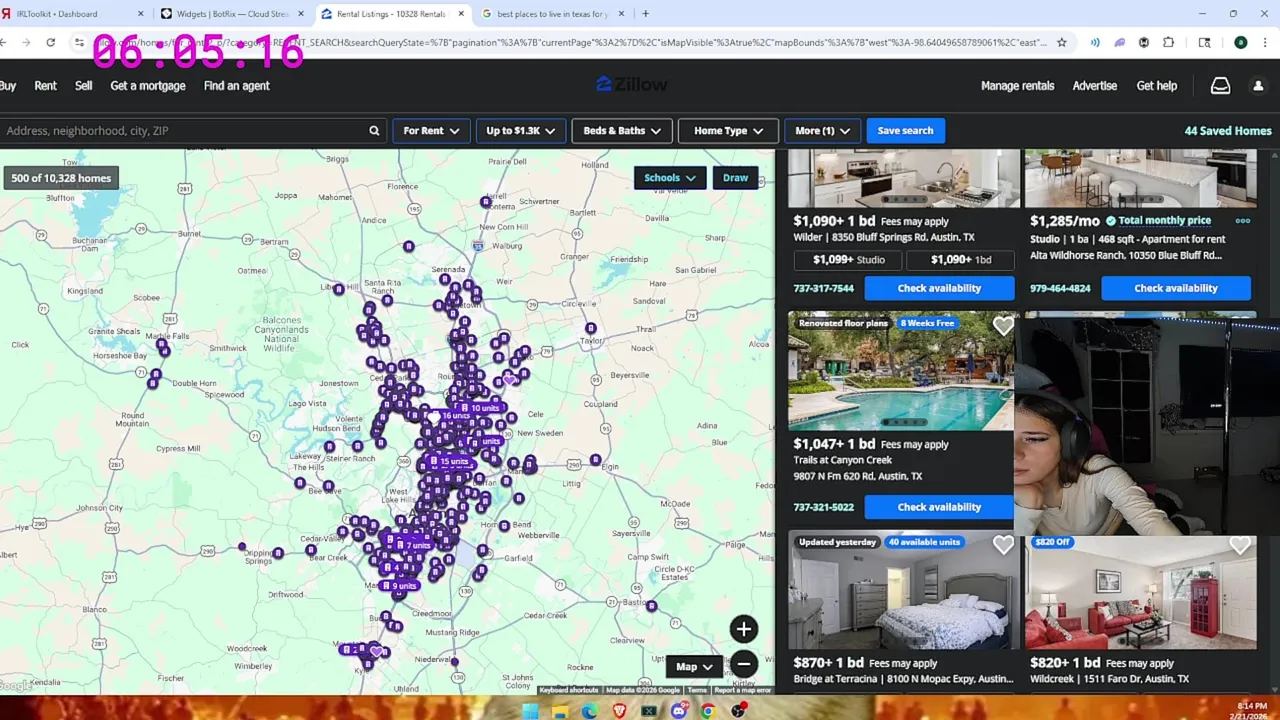Open Discord from the taskbar

(x=678, y=711)
